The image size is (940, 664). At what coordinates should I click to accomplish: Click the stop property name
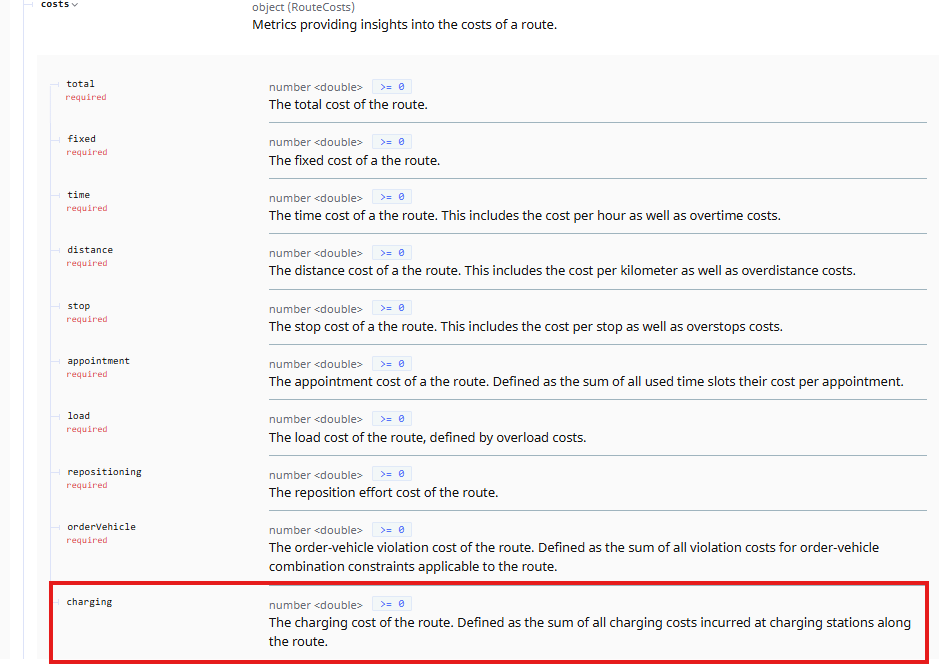(79, 306)
